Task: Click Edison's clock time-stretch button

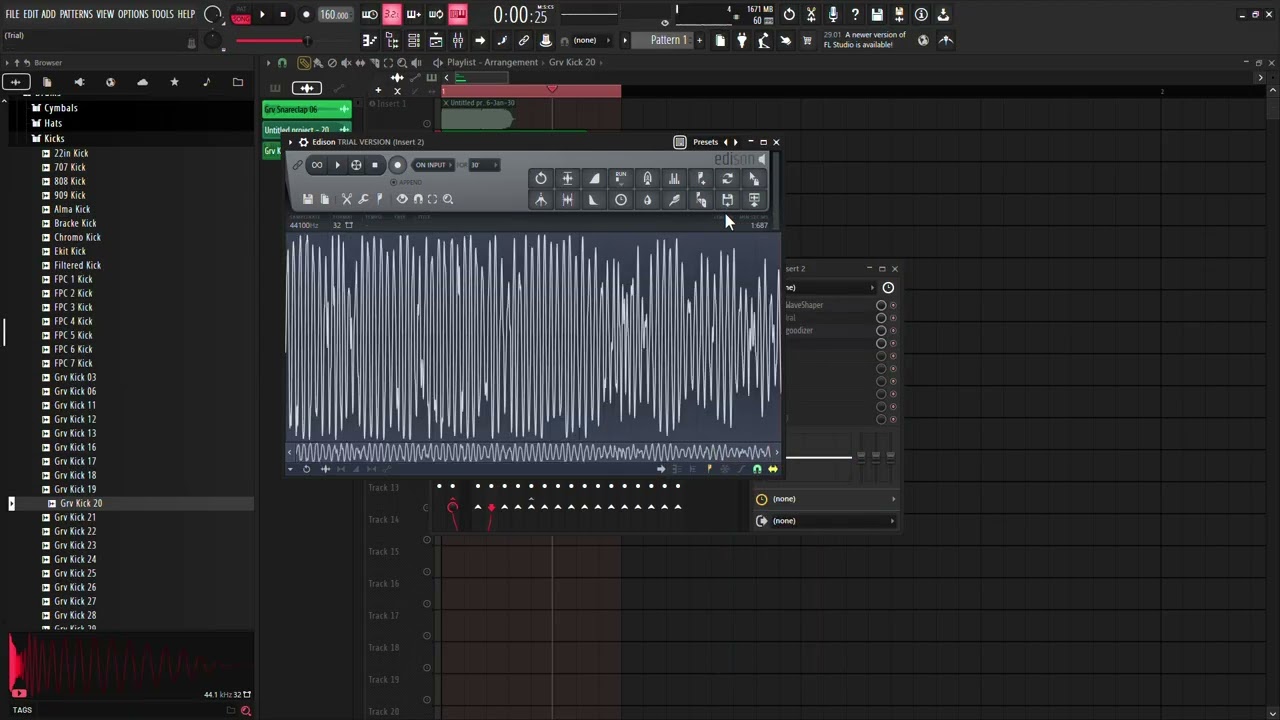Action: click(x=621, y=200)
